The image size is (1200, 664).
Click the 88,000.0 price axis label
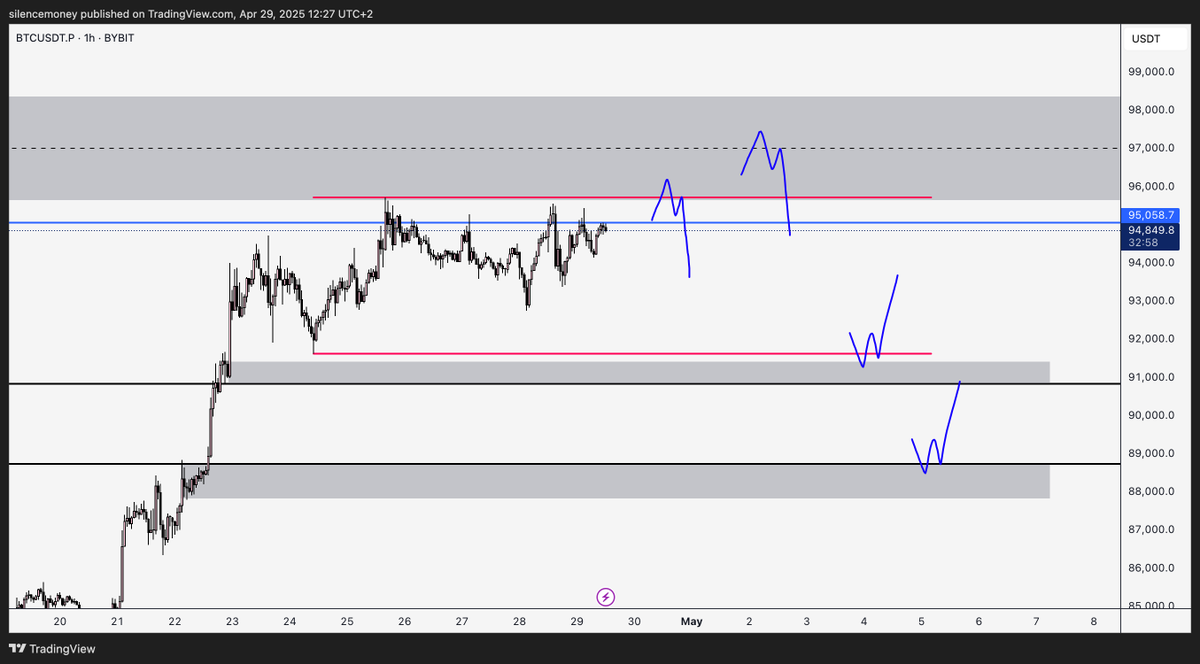click(x=1151, y=491)
